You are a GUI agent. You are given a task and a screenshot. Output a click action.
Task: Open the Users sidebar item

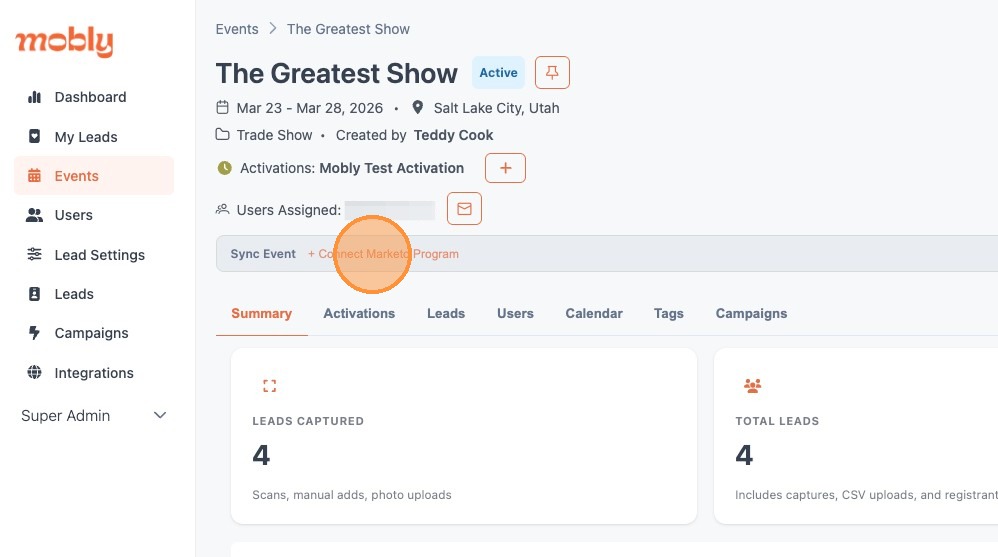[x=73, y=215]
